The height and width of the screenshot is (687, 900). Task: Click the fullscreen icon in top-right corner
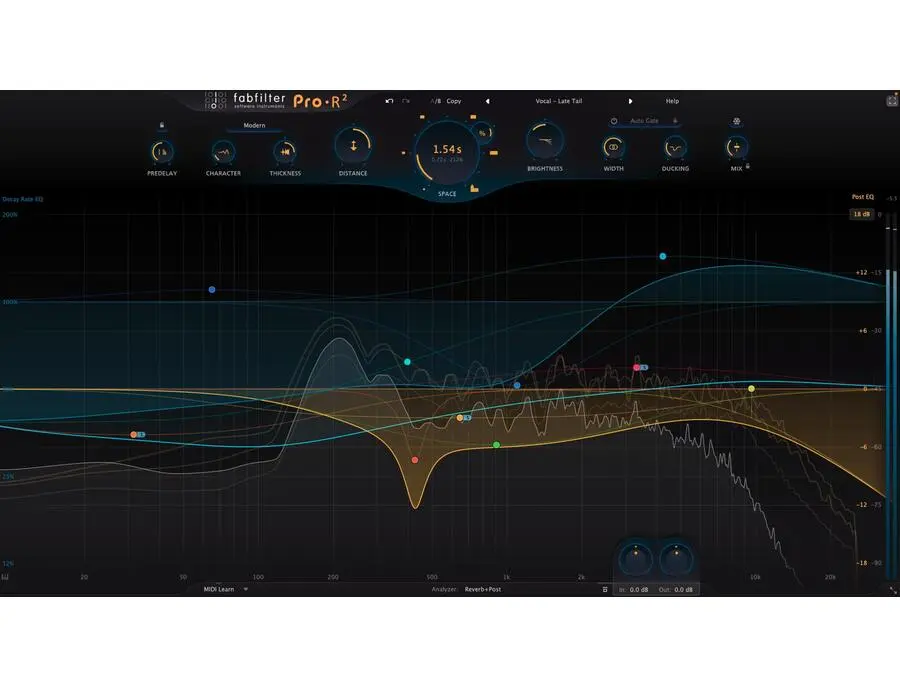(x=891, y=99)
